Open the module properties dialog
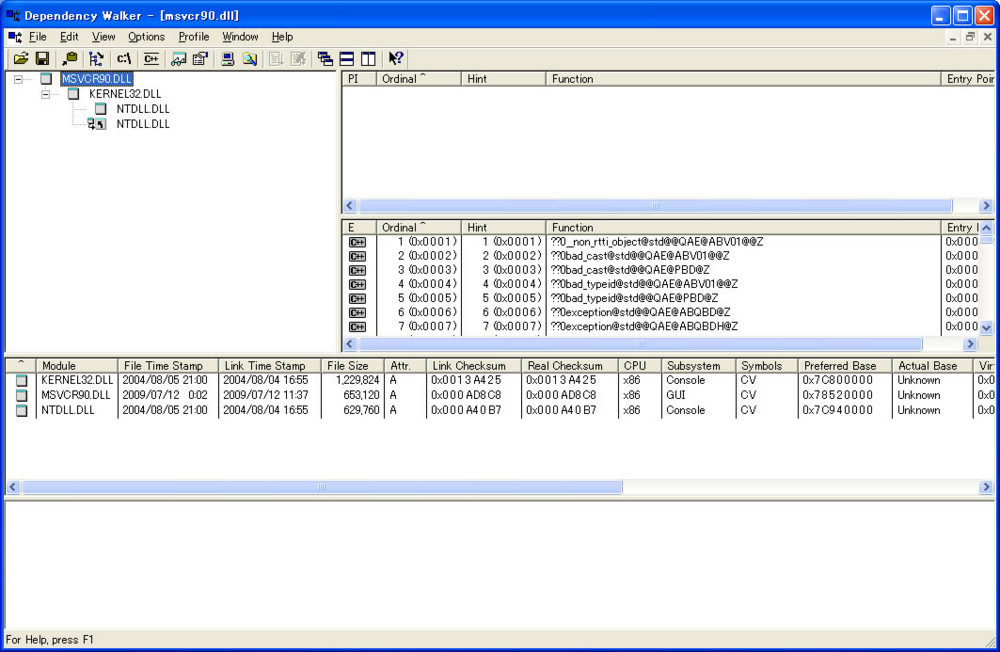This screenshot has width=1000, height=652. point(199,58)
